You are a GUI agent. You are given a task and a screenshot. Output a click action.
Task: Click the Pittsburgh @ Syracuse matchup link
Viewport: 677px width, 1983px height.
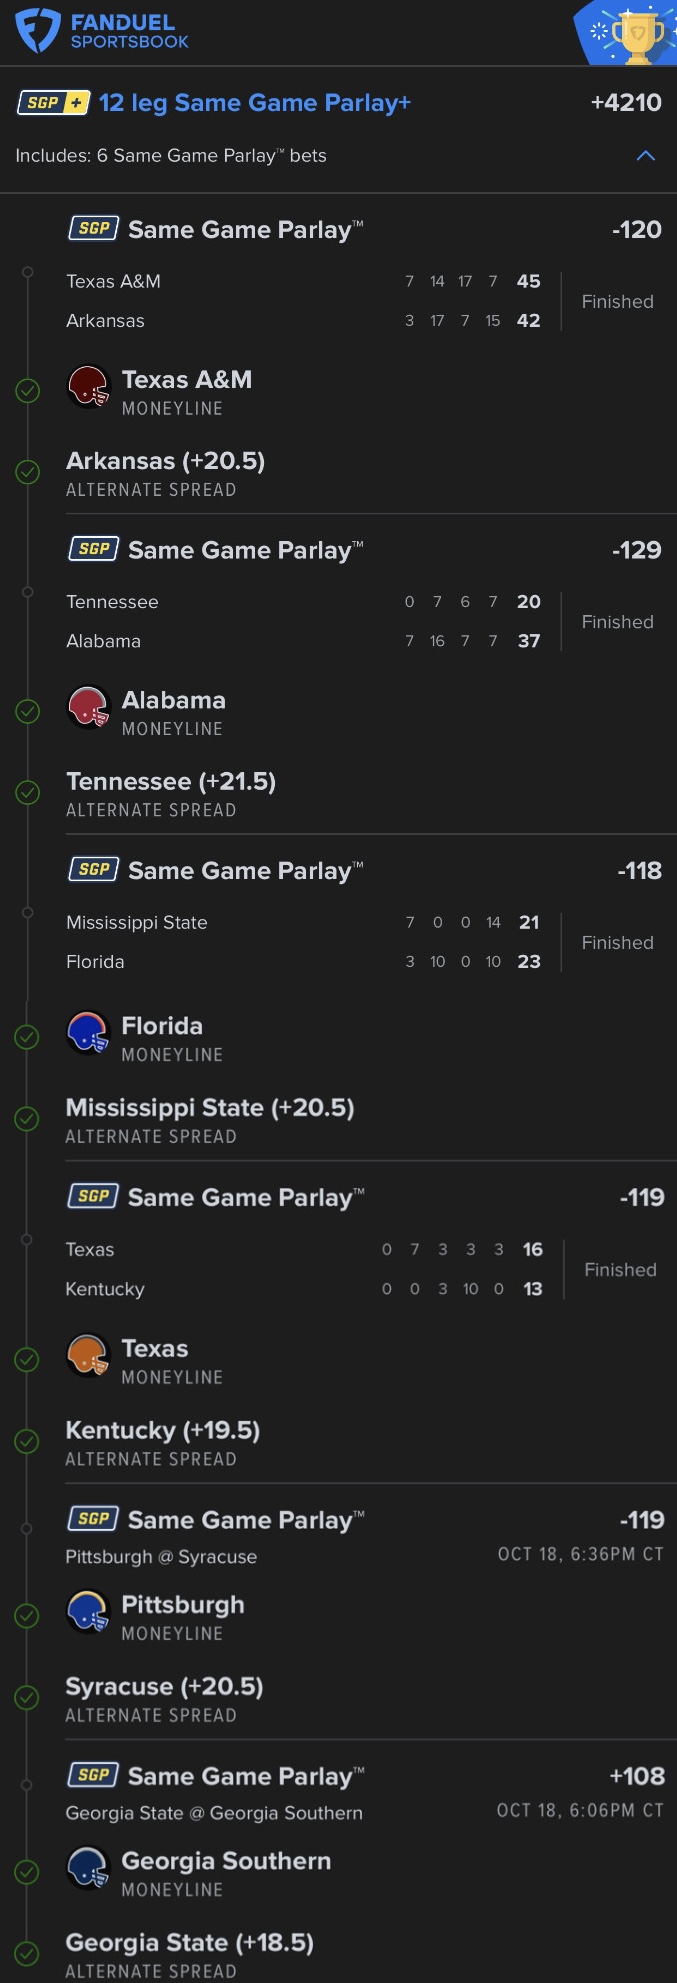coord(161,1557)
